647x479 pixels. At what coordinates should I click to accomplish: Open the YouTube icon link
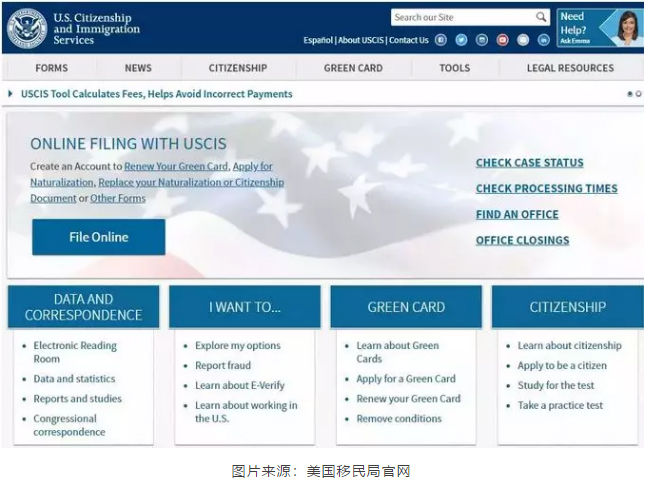pos(502,40)
